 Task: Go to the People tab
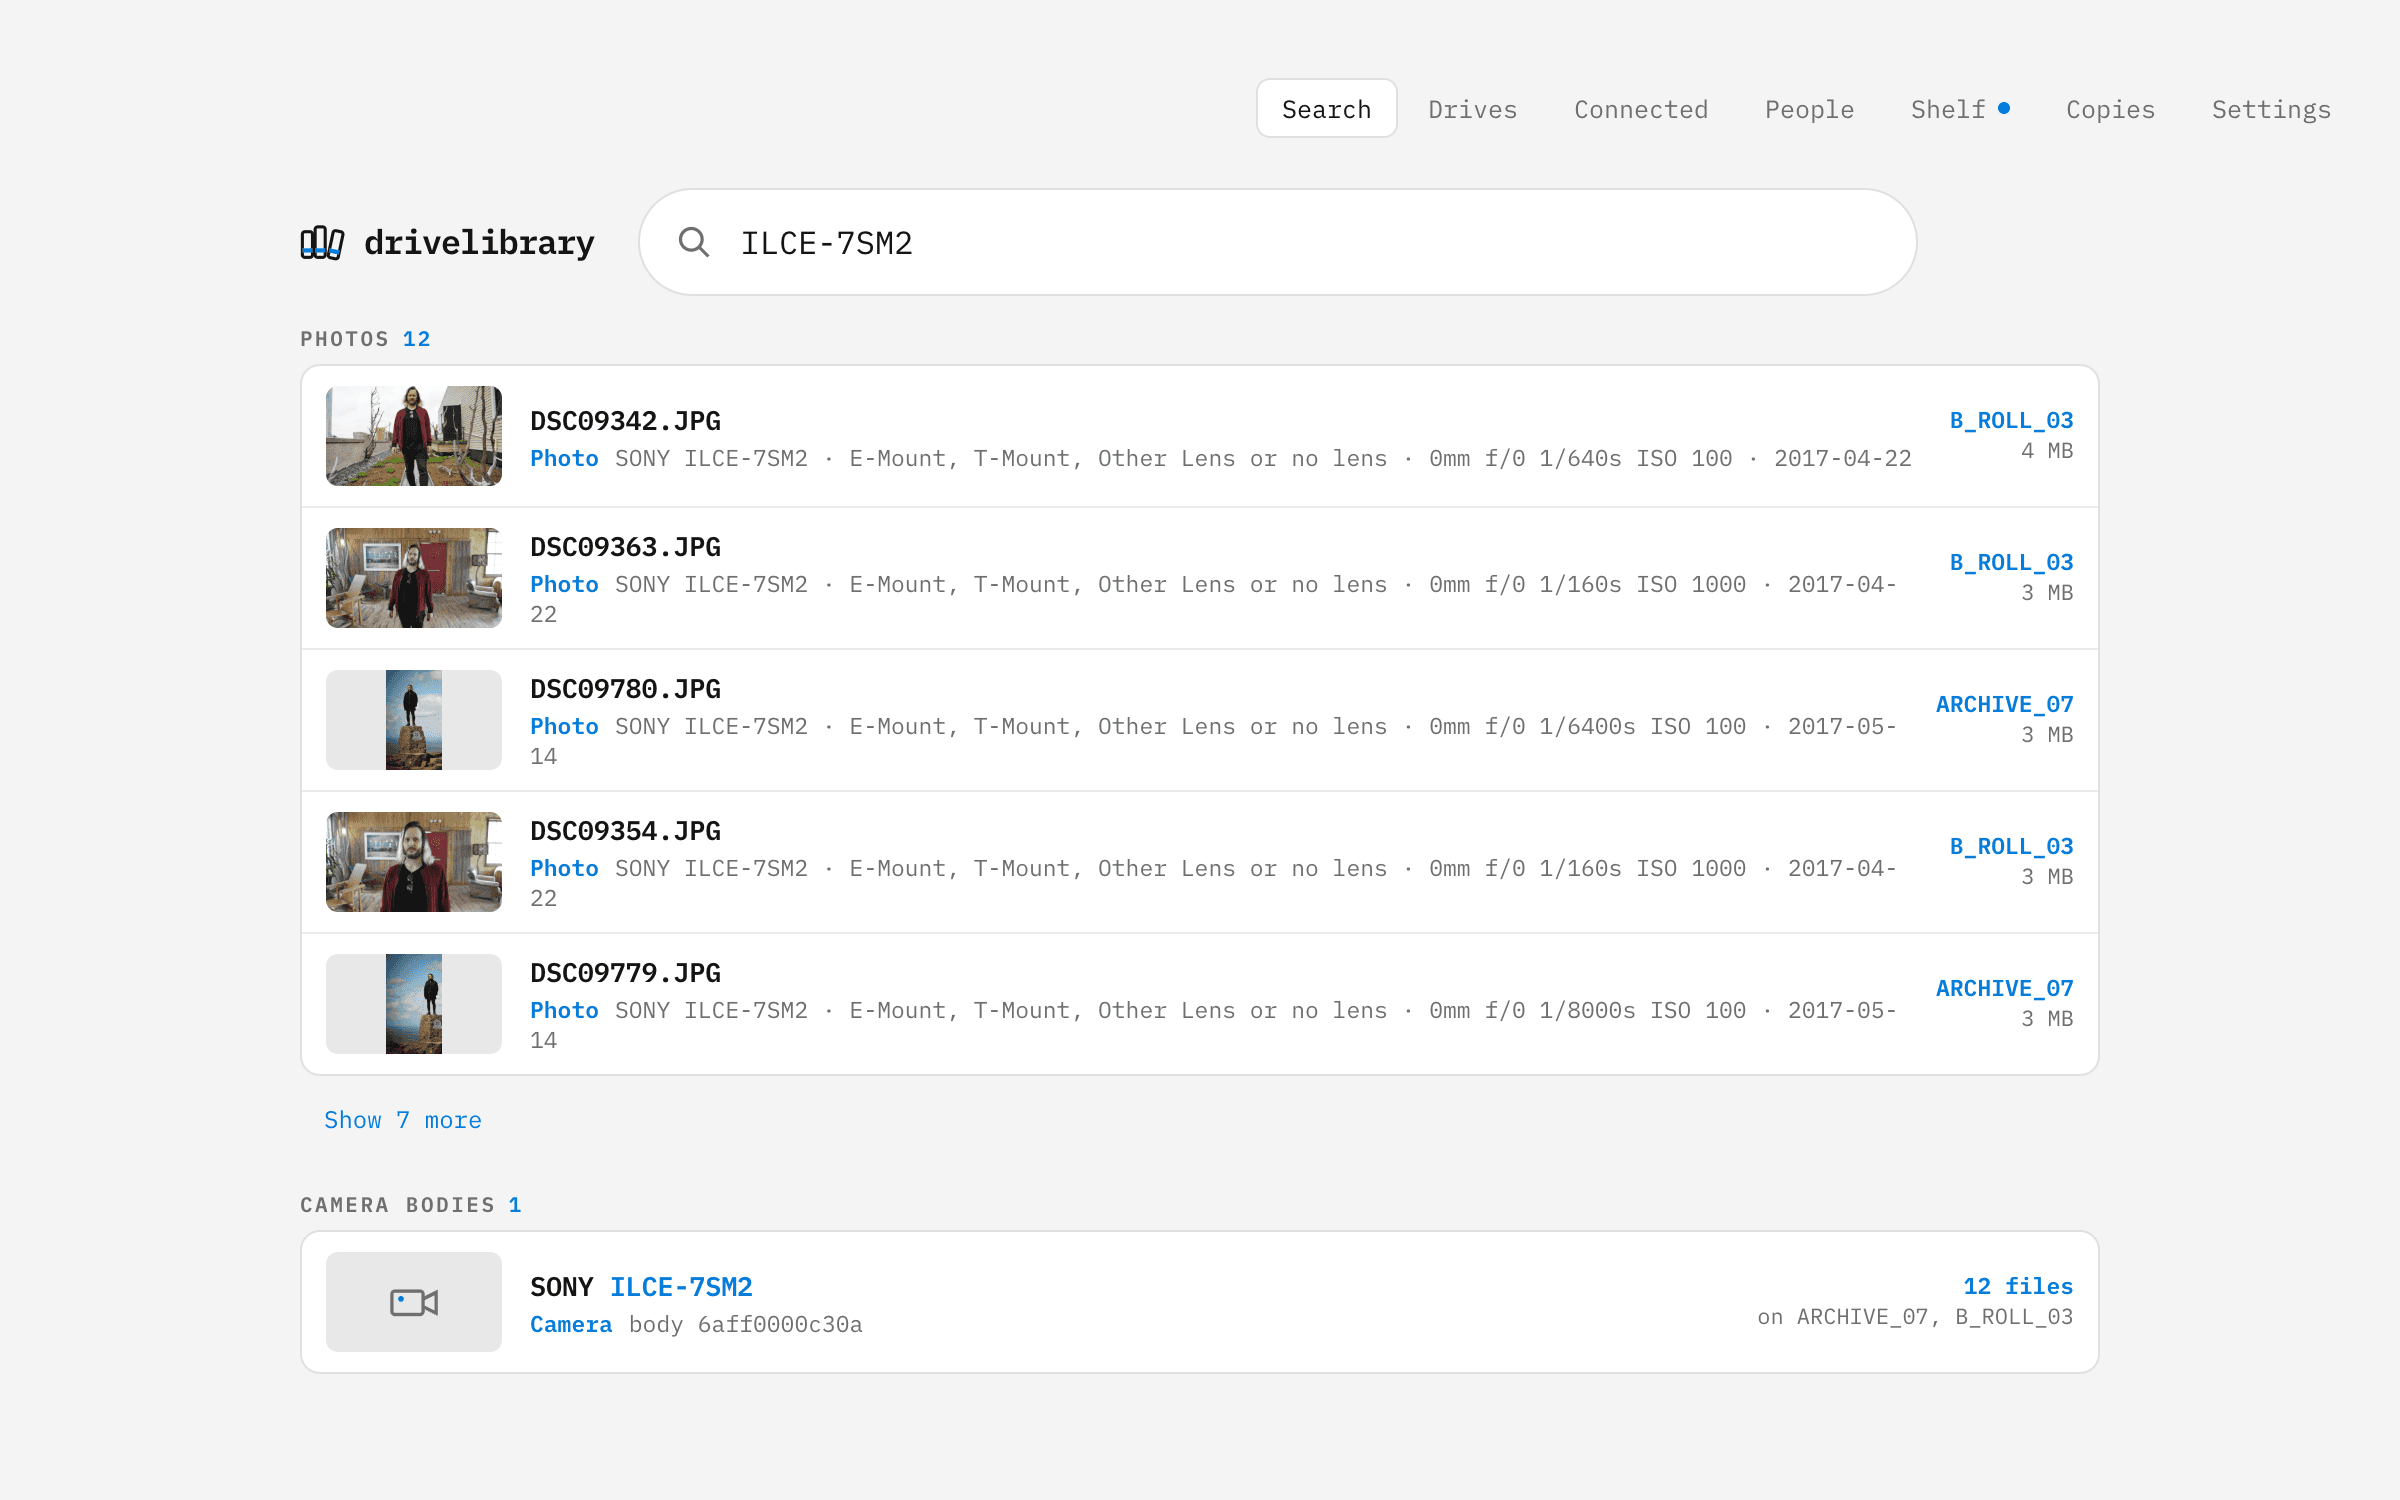point(1809,109)
